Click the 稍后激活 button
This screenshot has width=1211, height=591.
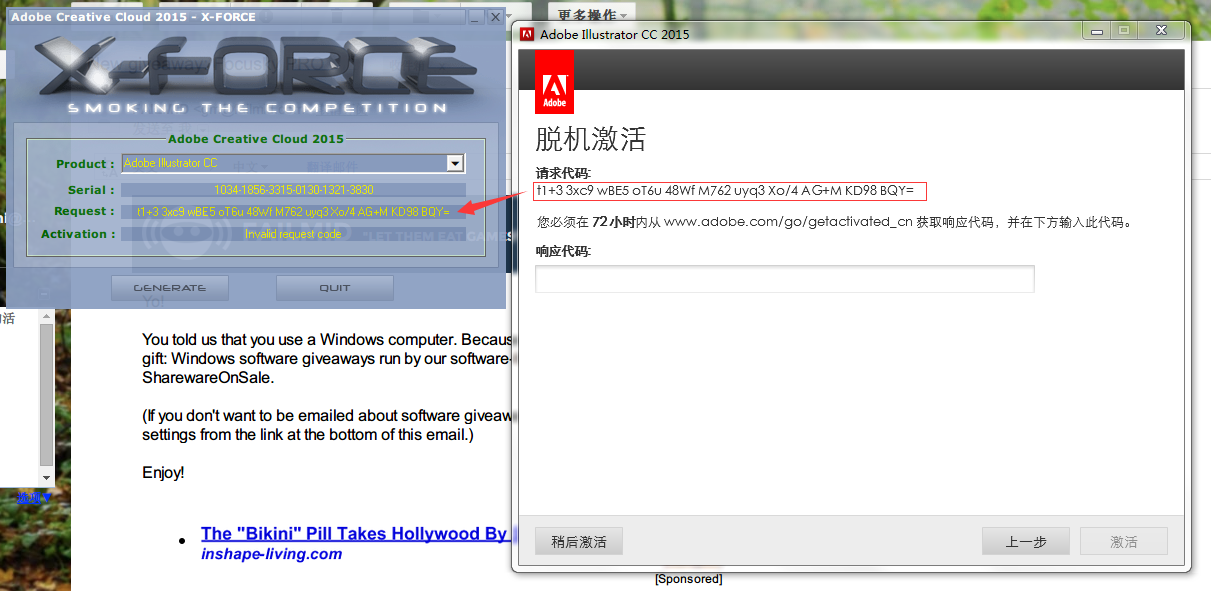(579, 542)
